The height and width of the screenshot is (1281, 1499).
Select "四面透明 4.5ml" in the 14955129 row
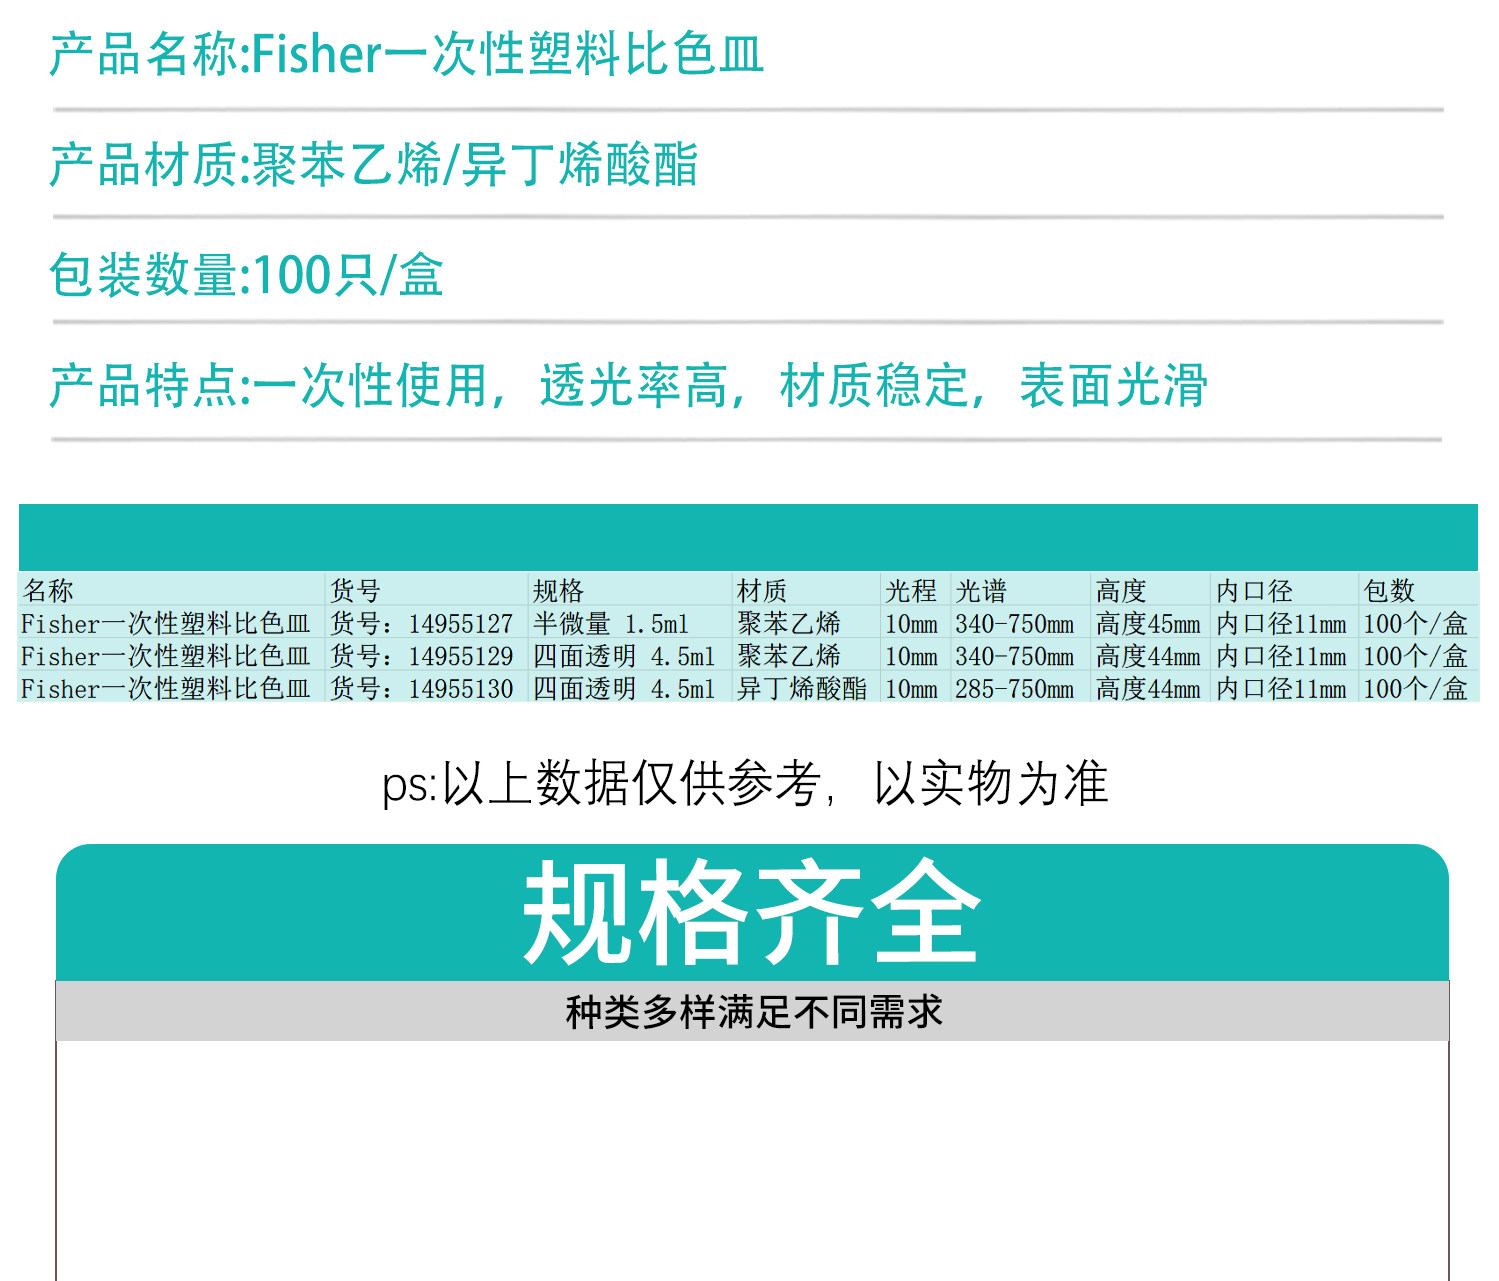[624, 656]
